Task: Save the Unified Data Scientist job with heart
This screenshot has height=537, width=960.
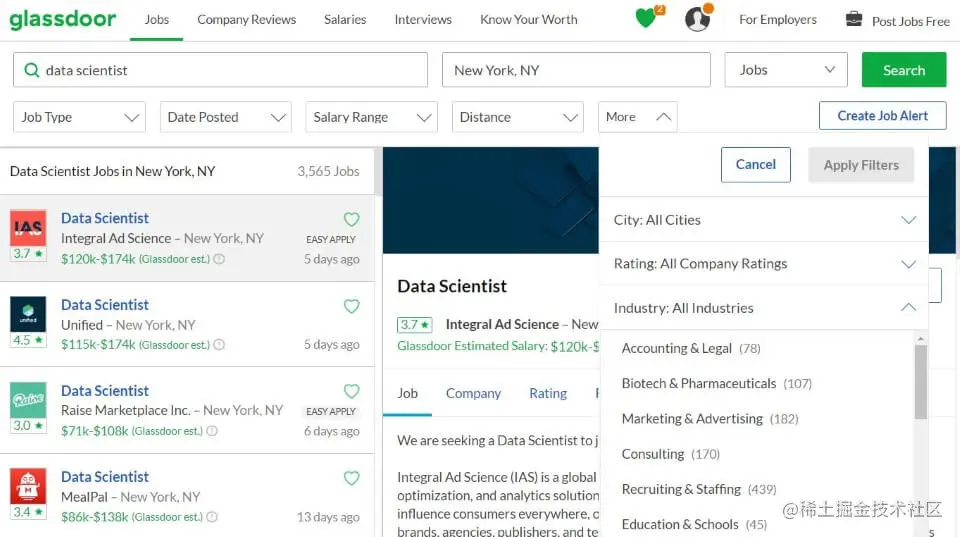Action: click(351, 306)
